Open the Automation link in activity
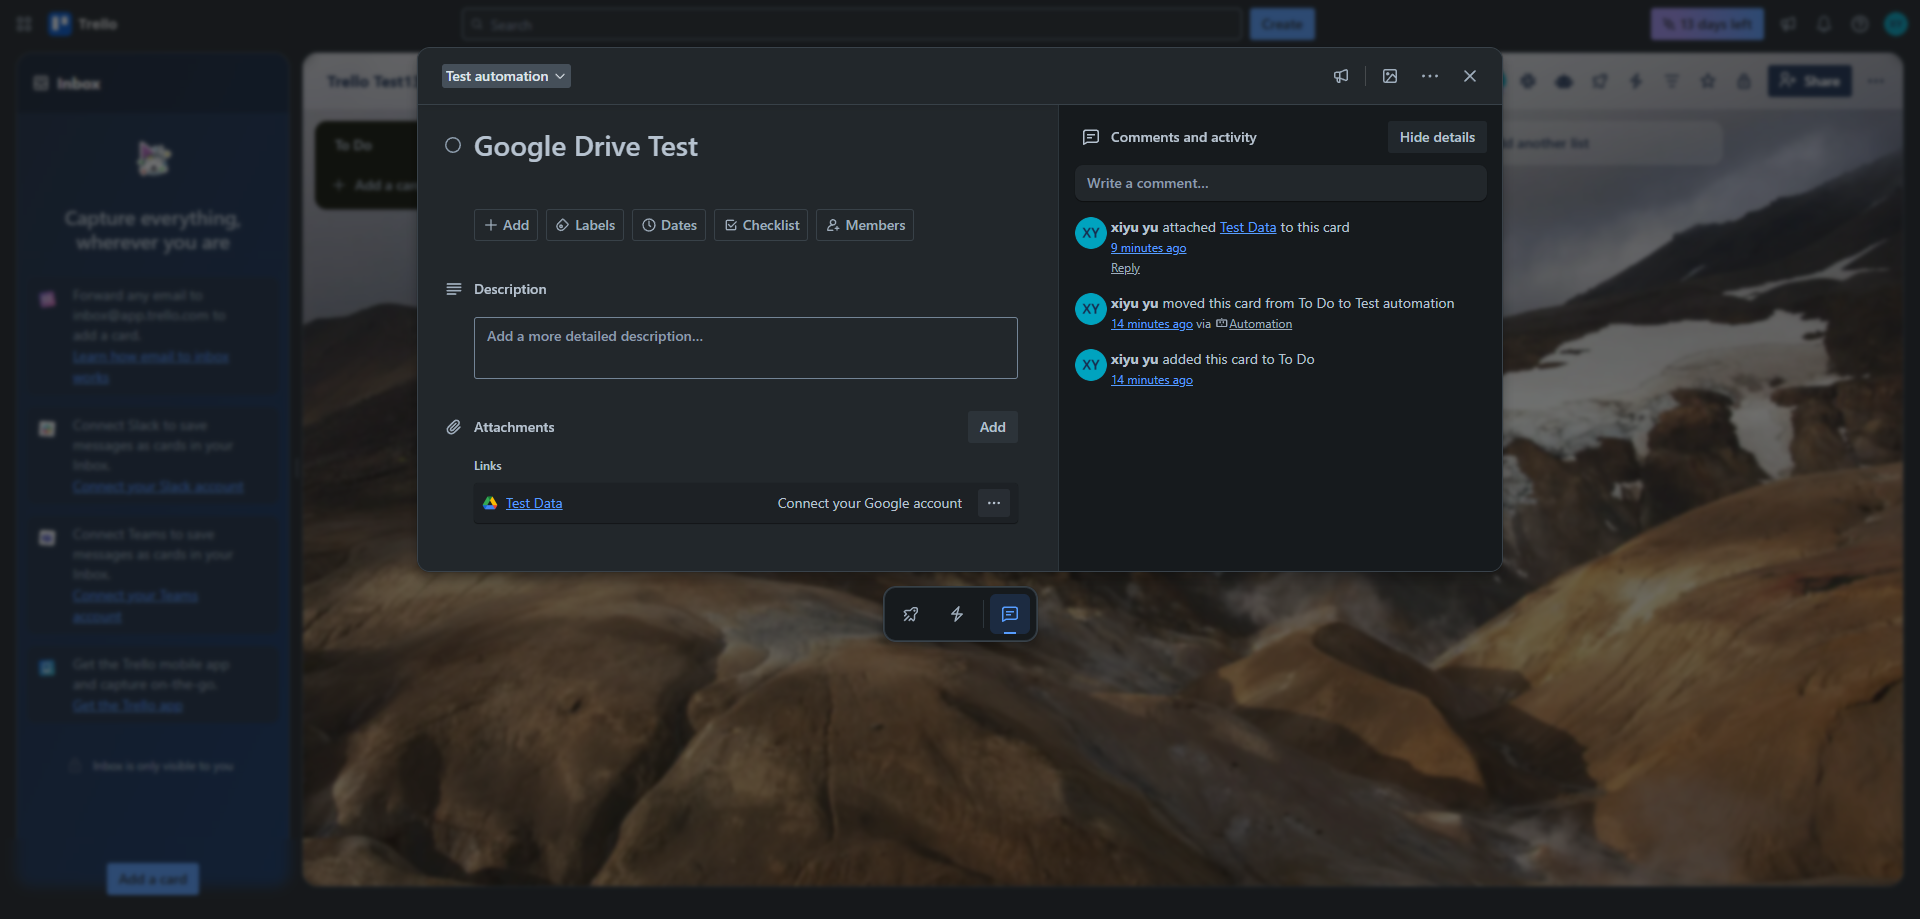 point(1260,324)
